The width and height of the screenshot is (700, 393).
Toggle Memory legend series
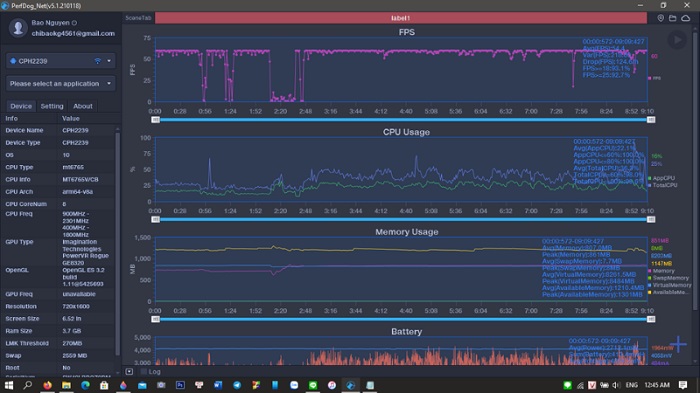tap(661, 271)
